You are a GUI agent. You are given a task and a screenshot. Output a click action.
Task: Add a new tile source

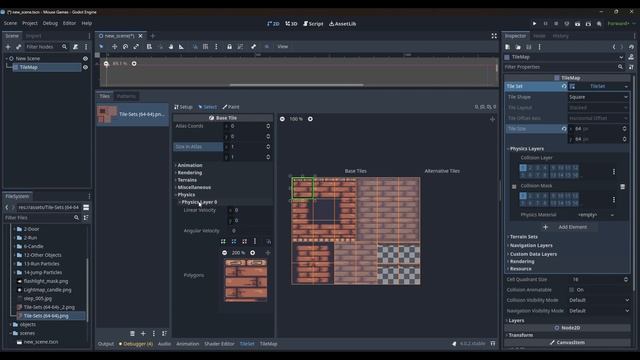143,333
